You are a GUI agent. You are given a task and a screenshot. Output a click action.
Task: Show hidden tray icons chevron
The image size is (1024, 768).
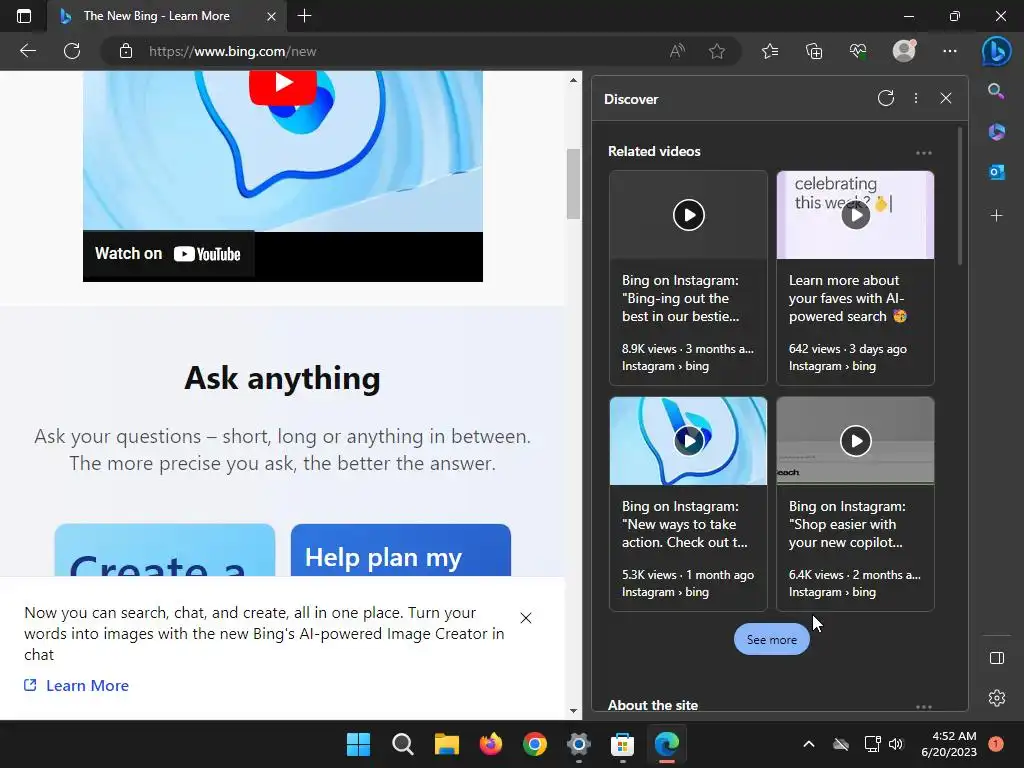pos(808,744)
